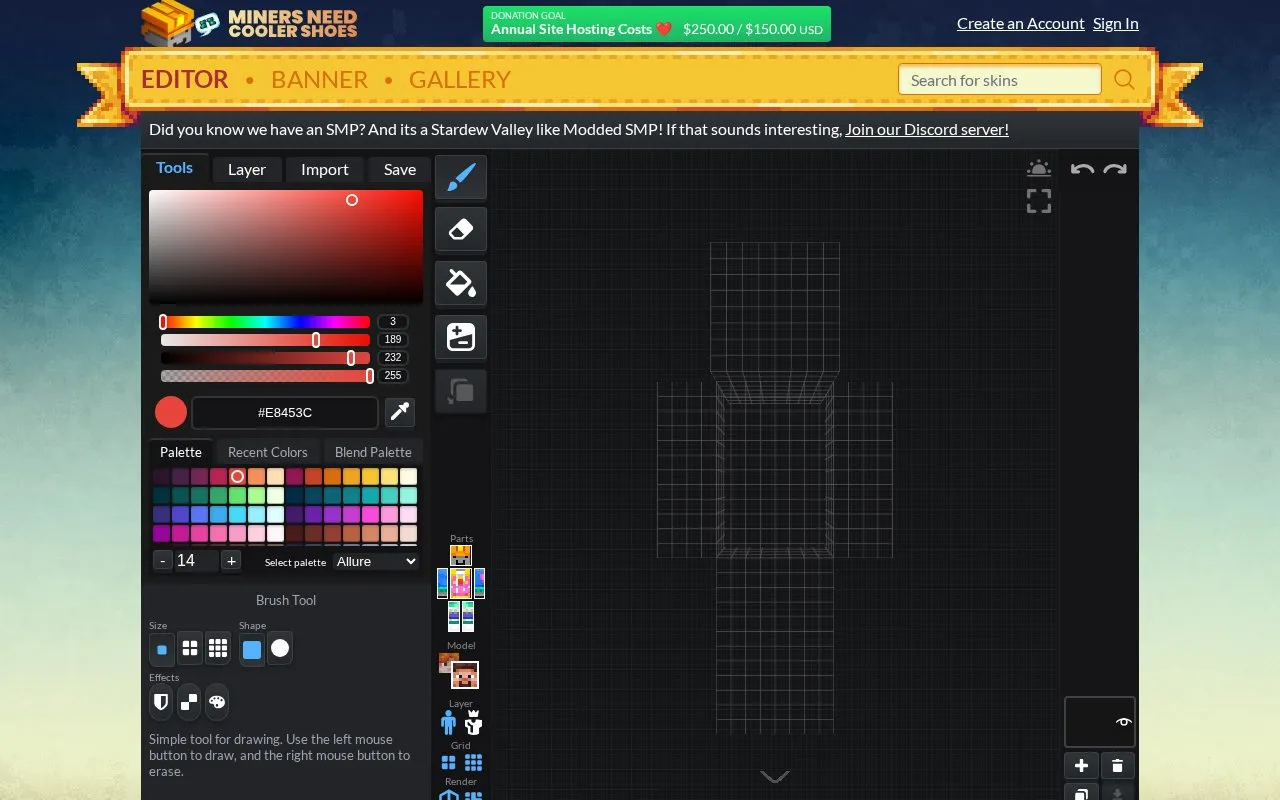Viewport: 1280px width, 800px height.
Task: Enable the palette randomizer brush effect
Action: point(217,702)
